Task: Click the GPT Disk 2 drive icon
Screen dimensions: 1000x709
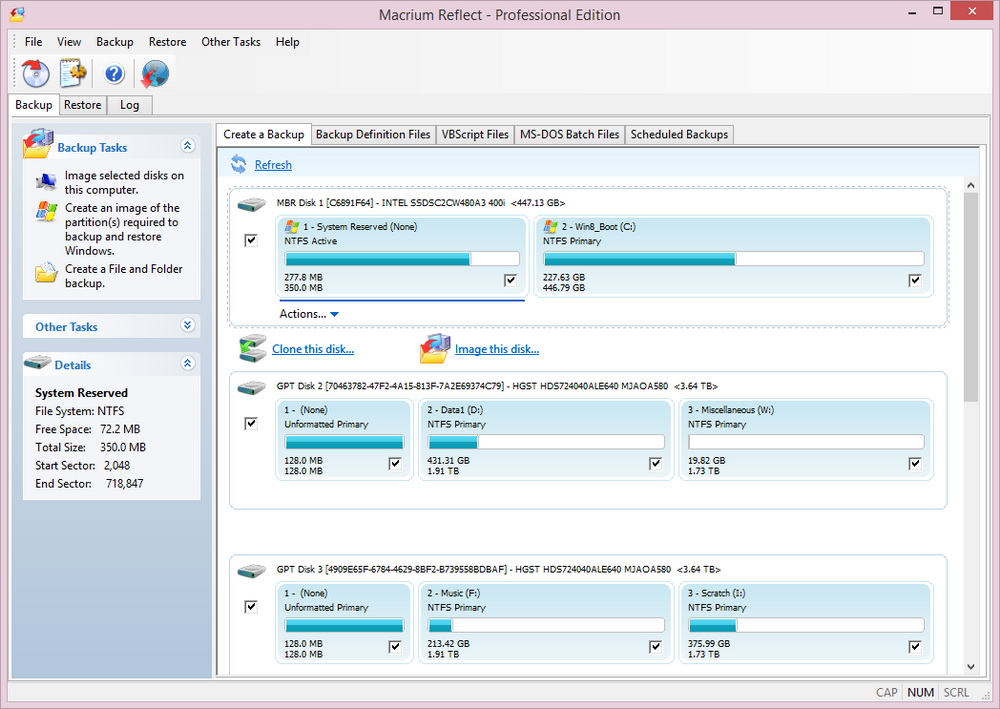Action: 251,388
